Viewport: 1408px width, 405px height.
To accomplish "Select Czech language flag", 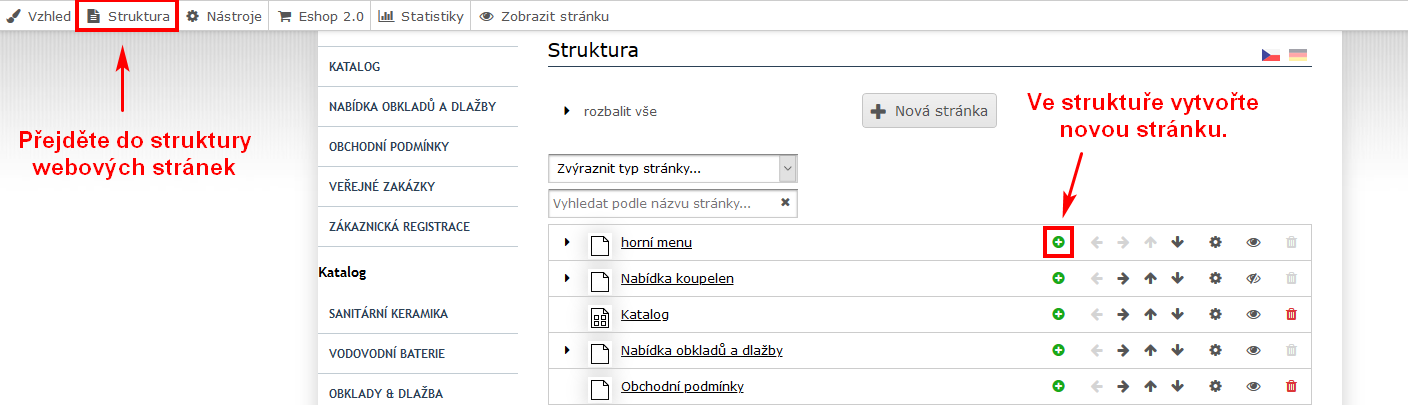I will (1270, 55).
